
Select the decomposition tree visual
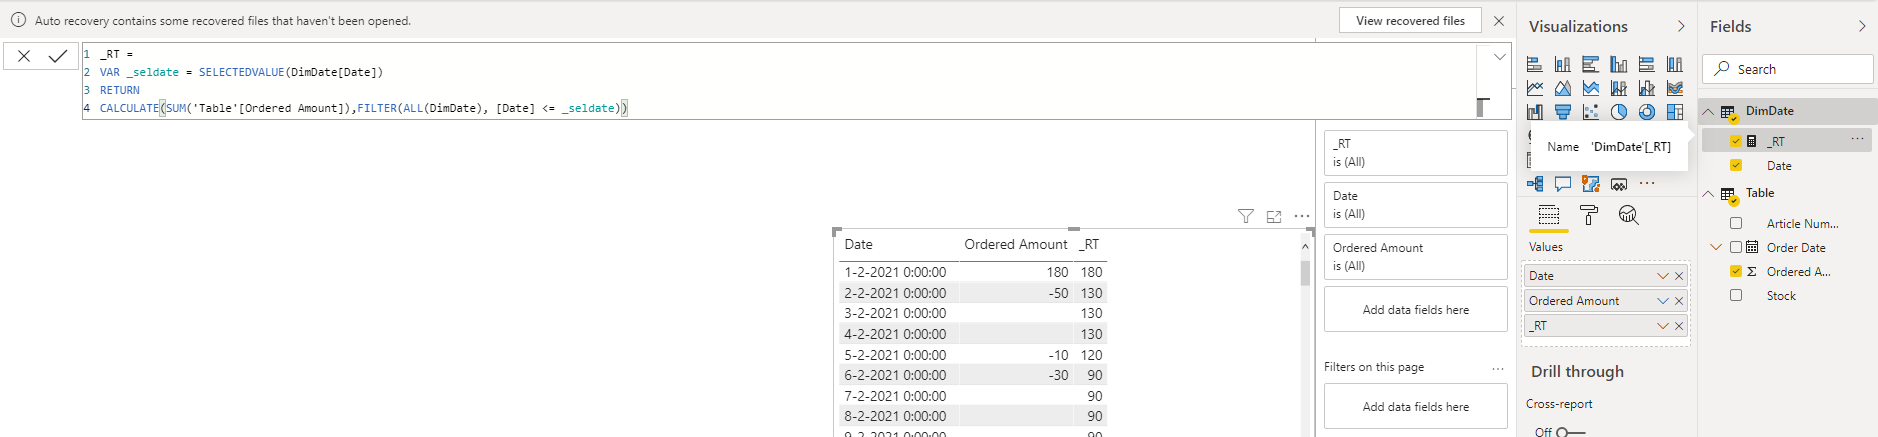tap(1535, 184)
